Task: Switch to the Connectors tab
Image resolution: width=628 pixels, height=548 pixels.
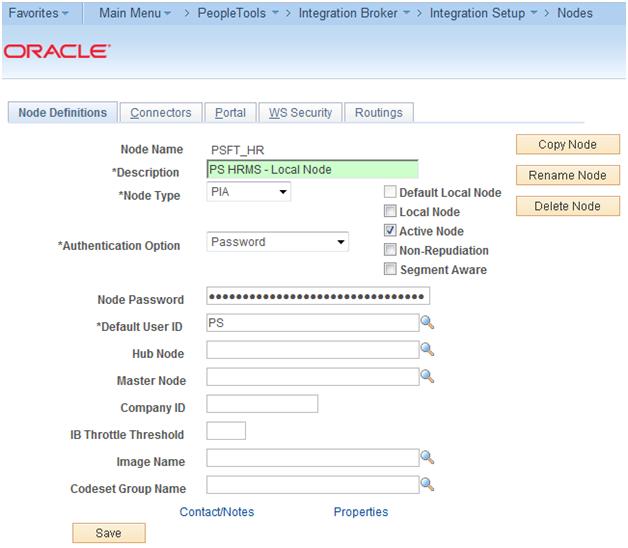Action: [161, 113]
